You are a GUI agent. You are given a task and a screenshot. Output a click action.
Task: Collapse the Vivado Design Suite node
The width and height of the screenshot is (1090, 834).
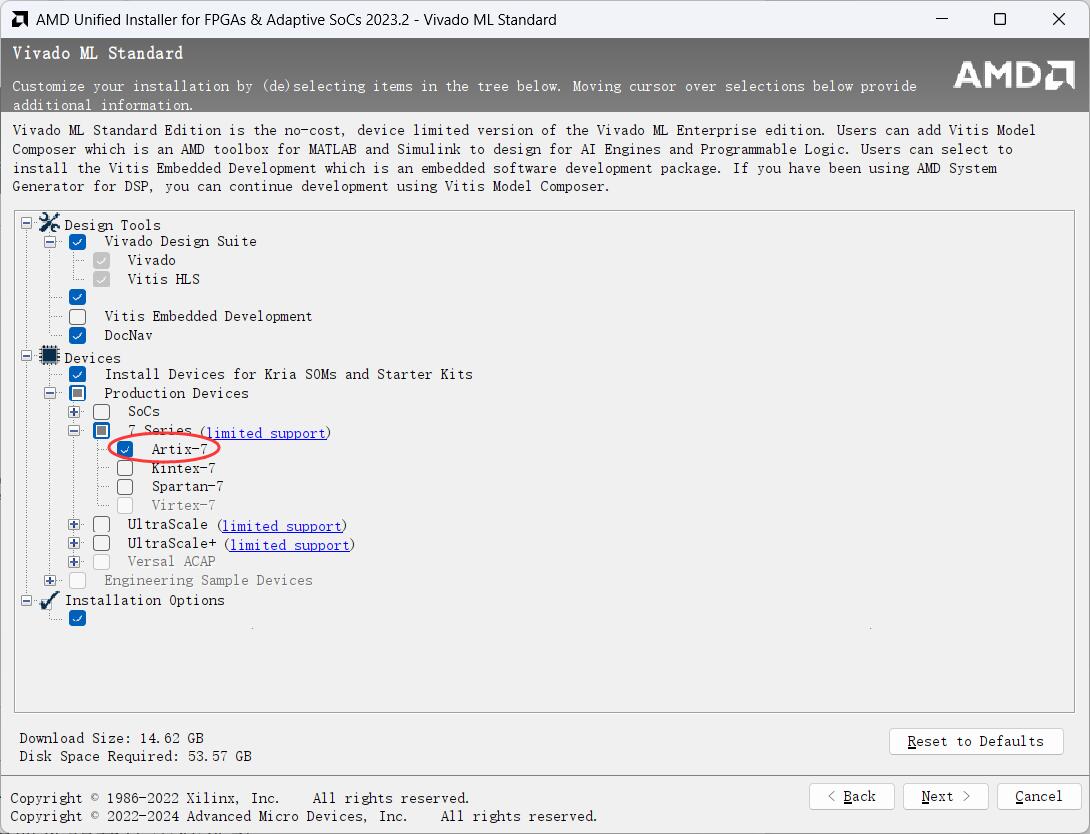click(50, 242)
